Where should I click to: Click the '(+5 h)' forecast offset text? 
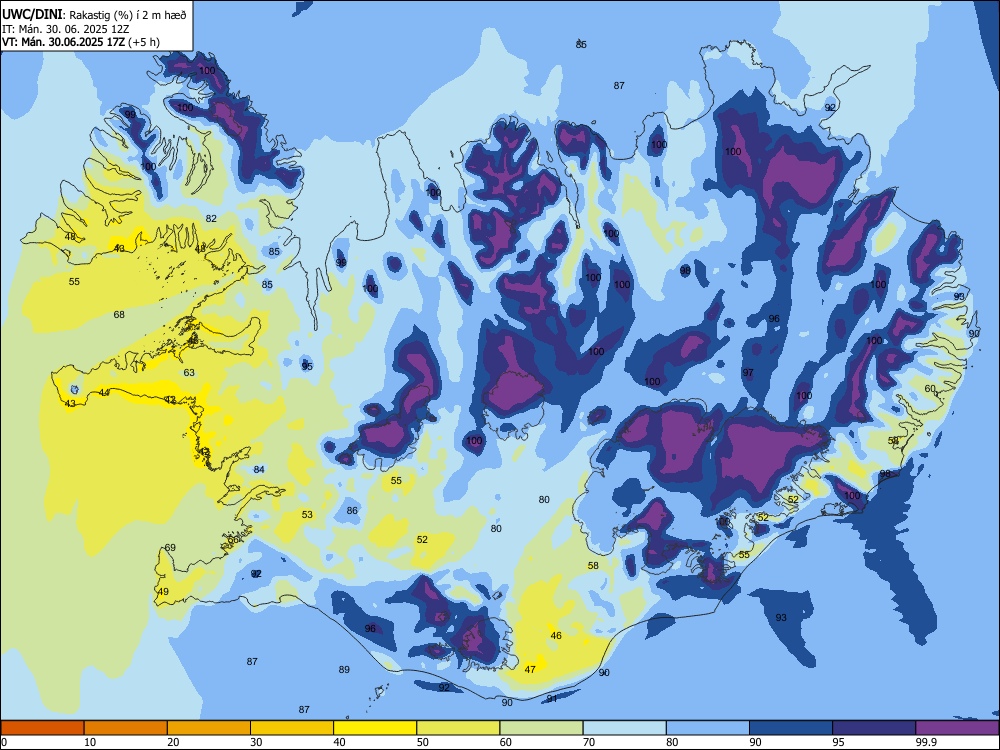tap(144, 42)
